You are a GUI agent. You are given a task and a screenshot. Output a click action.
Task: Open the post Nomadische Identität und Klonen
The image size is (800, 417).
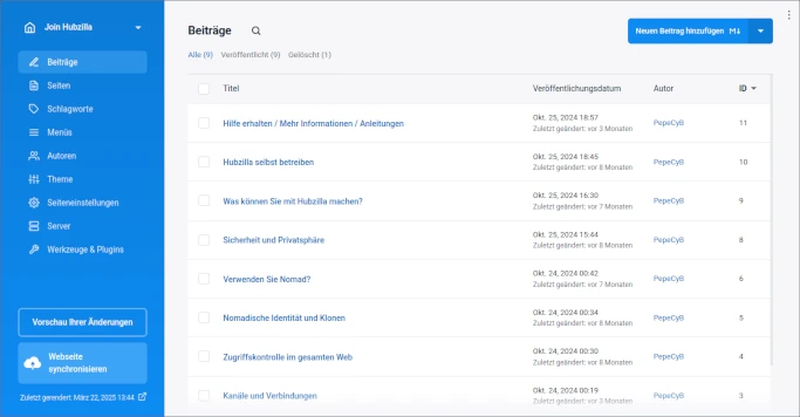point(284,318)
